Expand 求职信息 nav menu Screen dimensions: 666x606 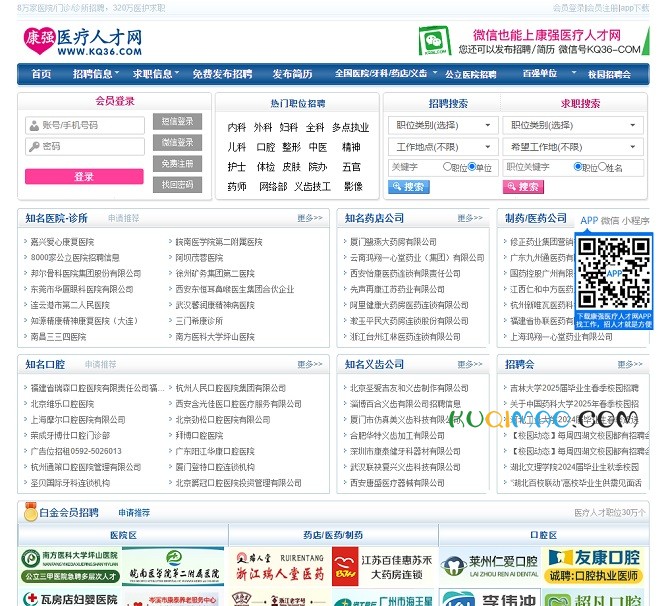click(x=155, y=74)
